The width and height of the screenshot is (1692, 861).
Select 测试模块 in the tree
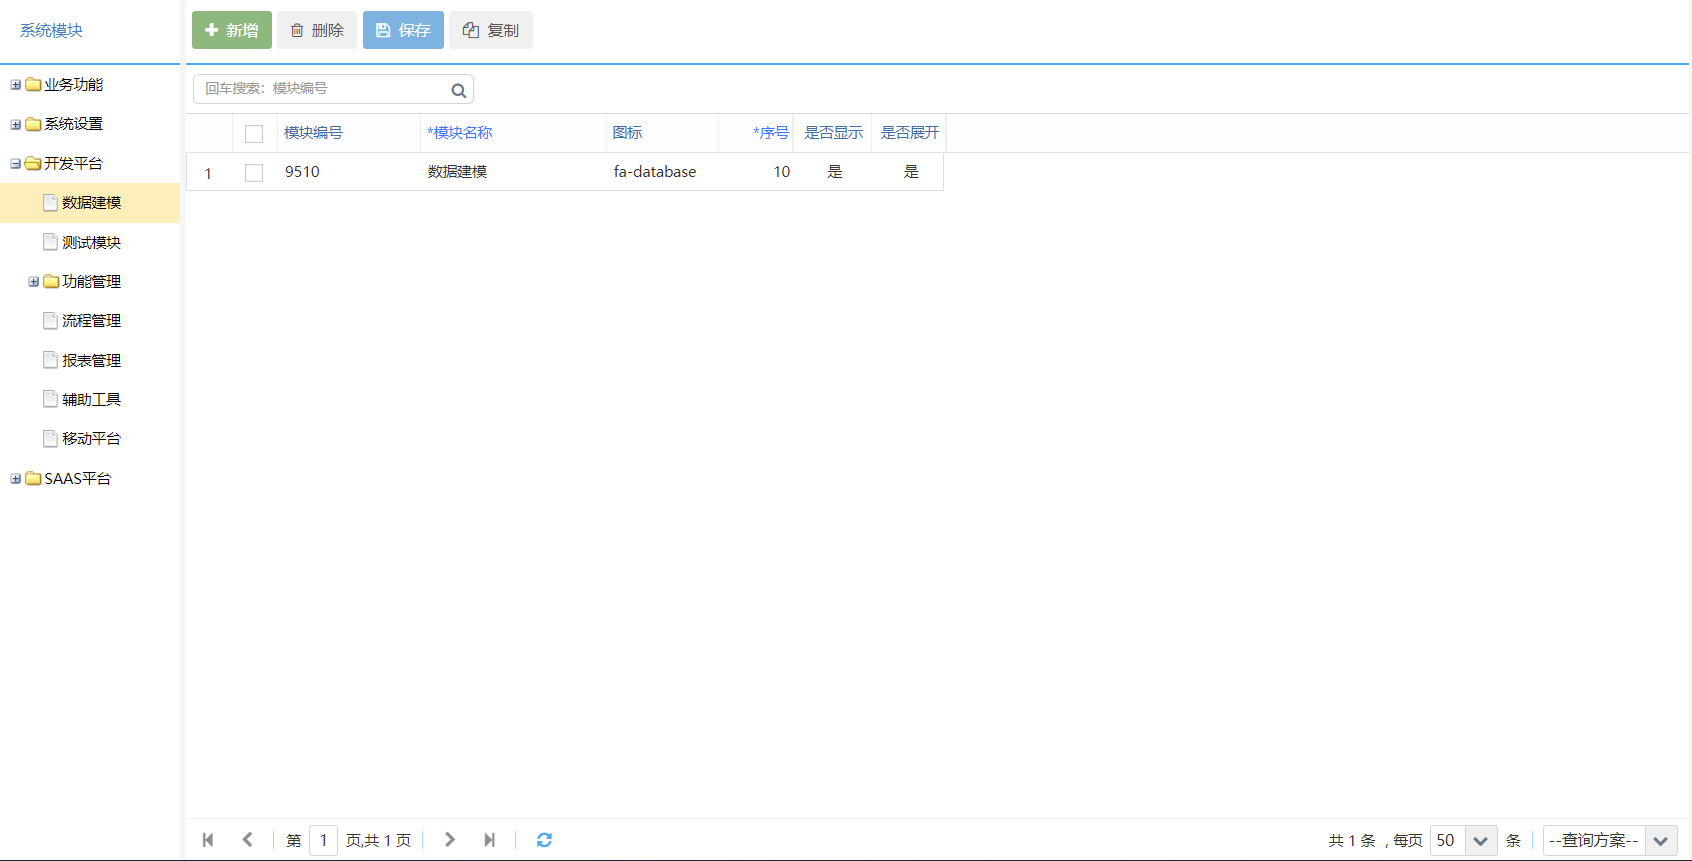91,242
